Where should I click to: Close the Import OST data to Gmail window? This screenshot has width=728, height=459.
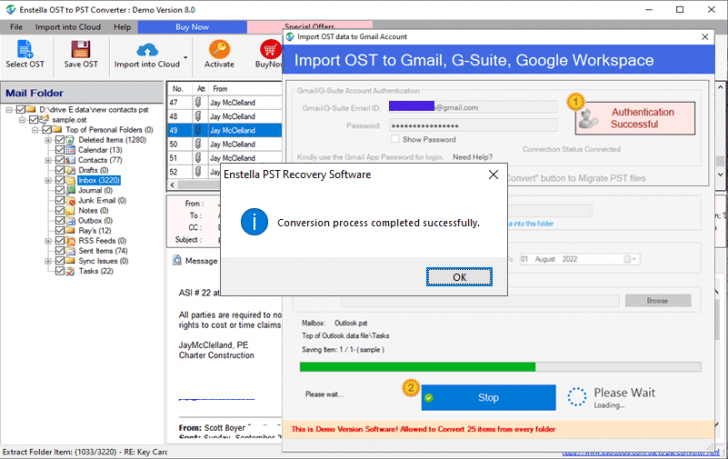click(705, 37)
